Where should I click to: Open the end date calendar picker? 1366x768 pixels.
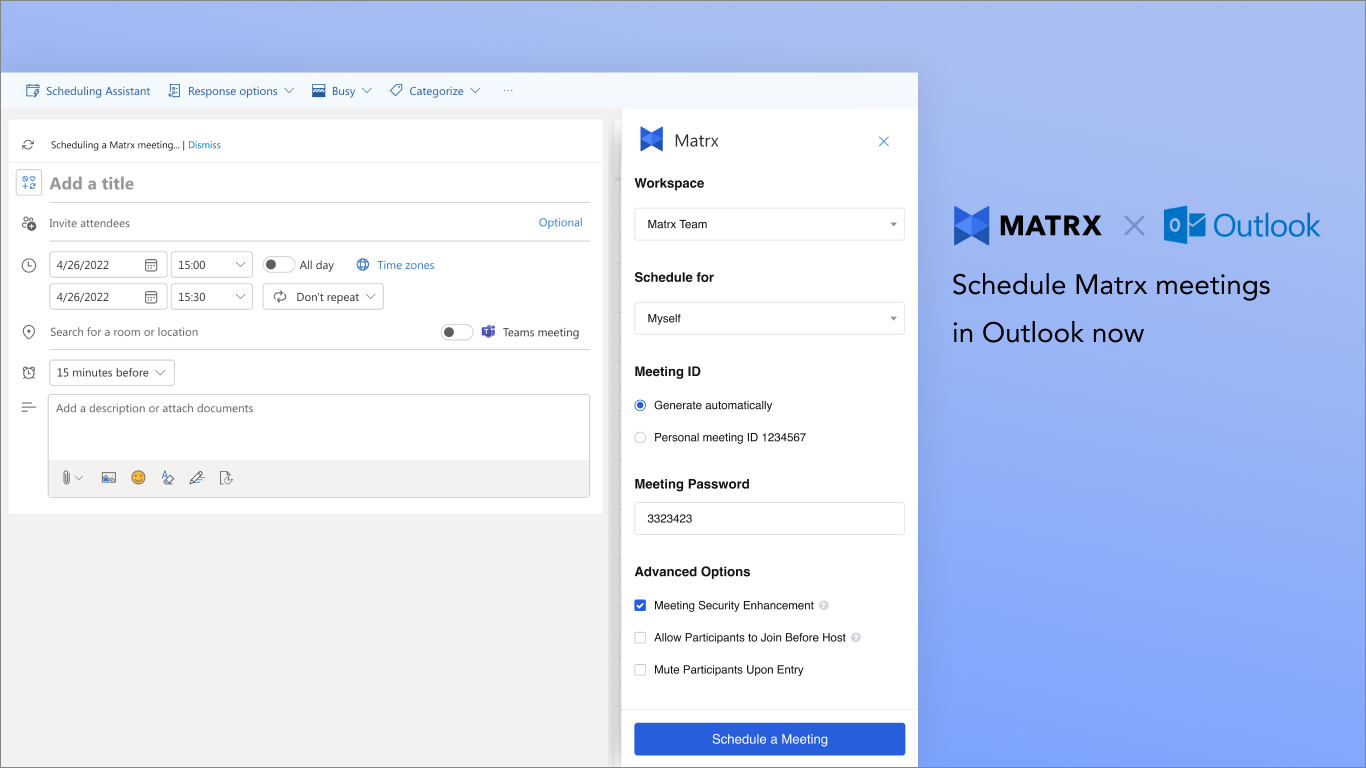(x=151, y=297)
